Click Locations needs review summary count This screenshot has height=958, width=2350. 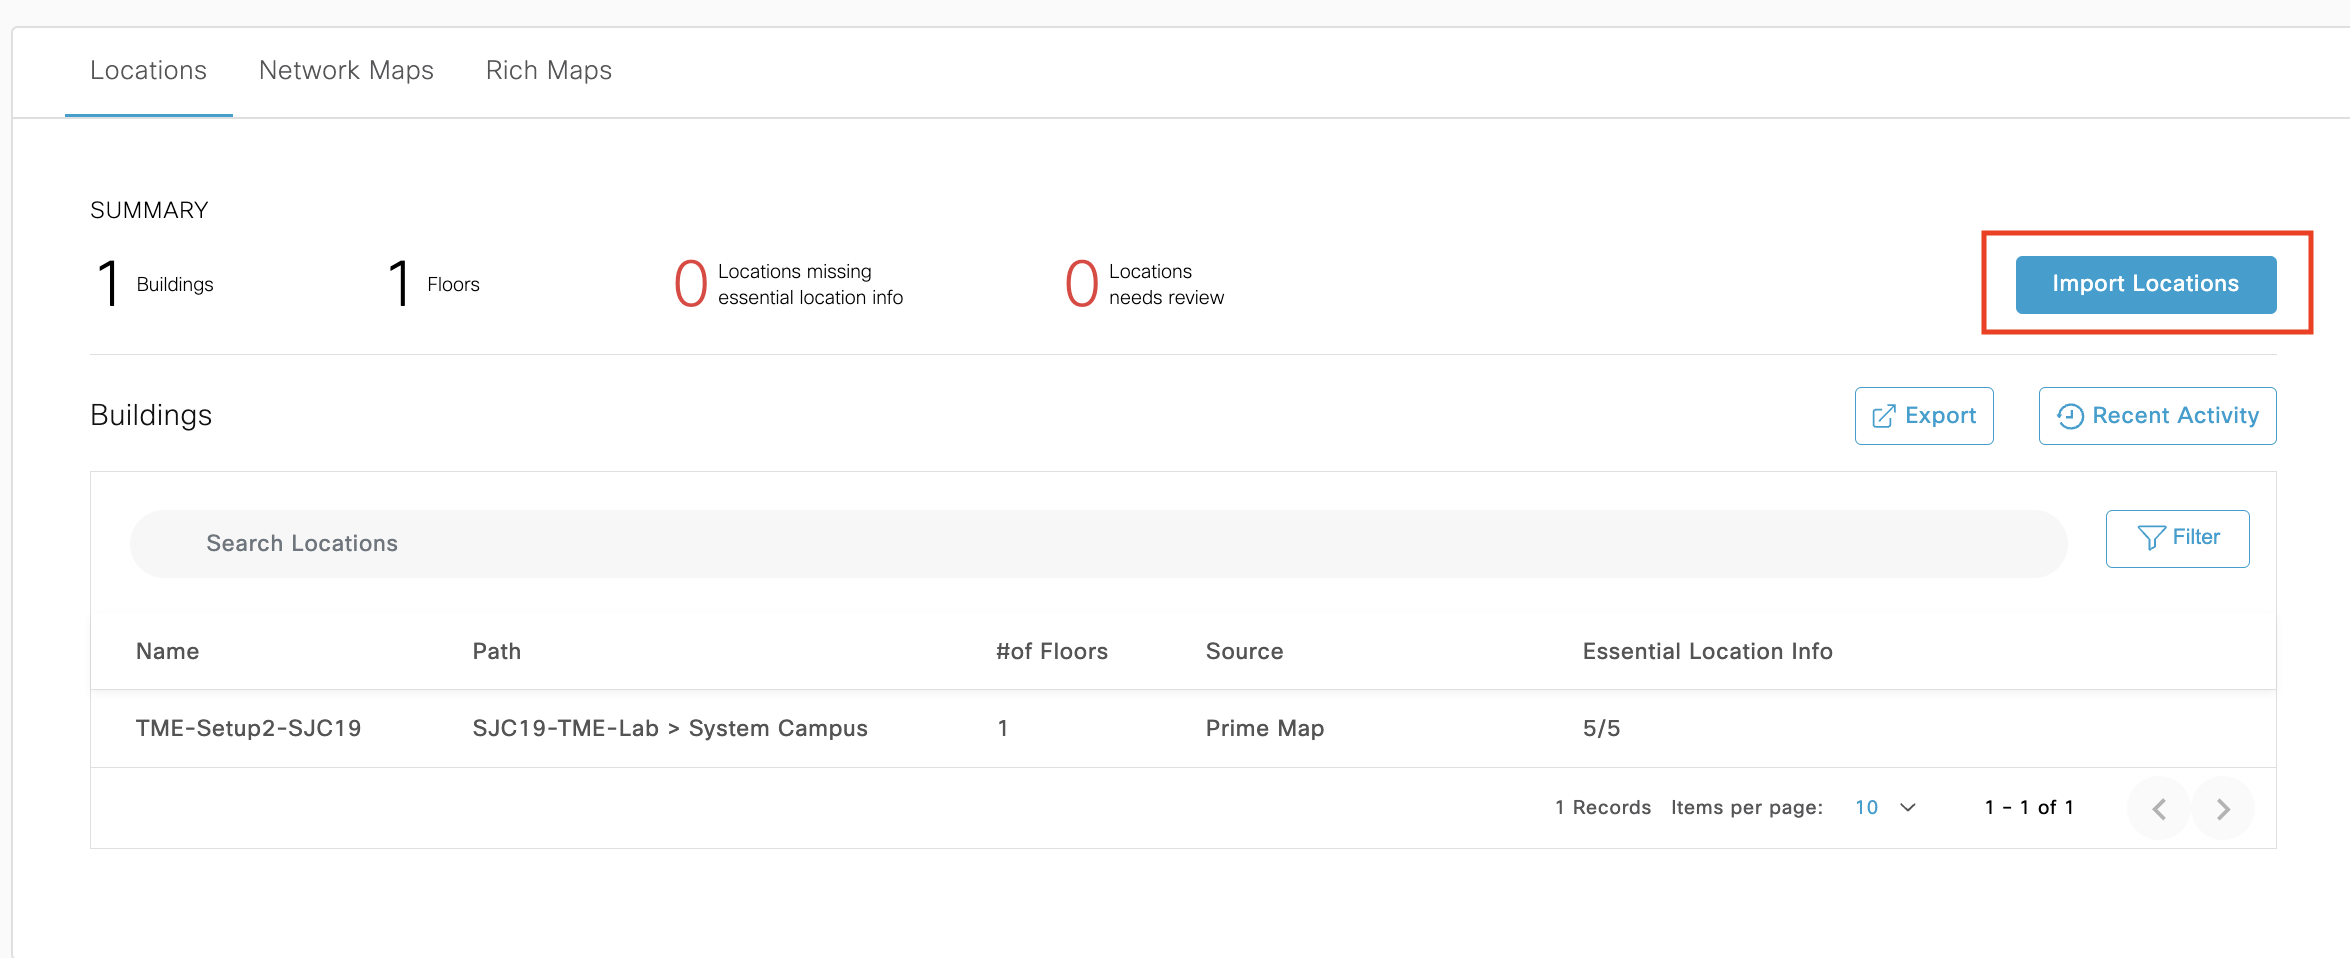1082,284
